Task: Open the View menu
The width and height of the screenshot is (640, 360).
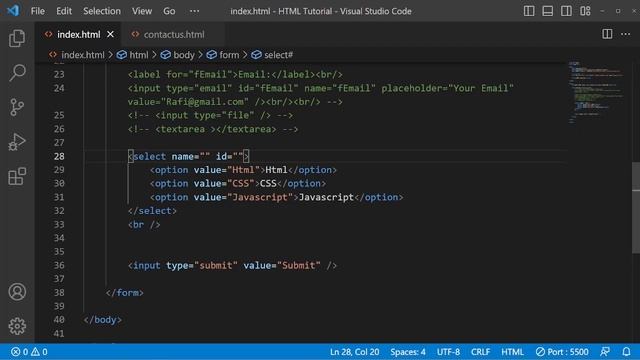Action: 142,11
